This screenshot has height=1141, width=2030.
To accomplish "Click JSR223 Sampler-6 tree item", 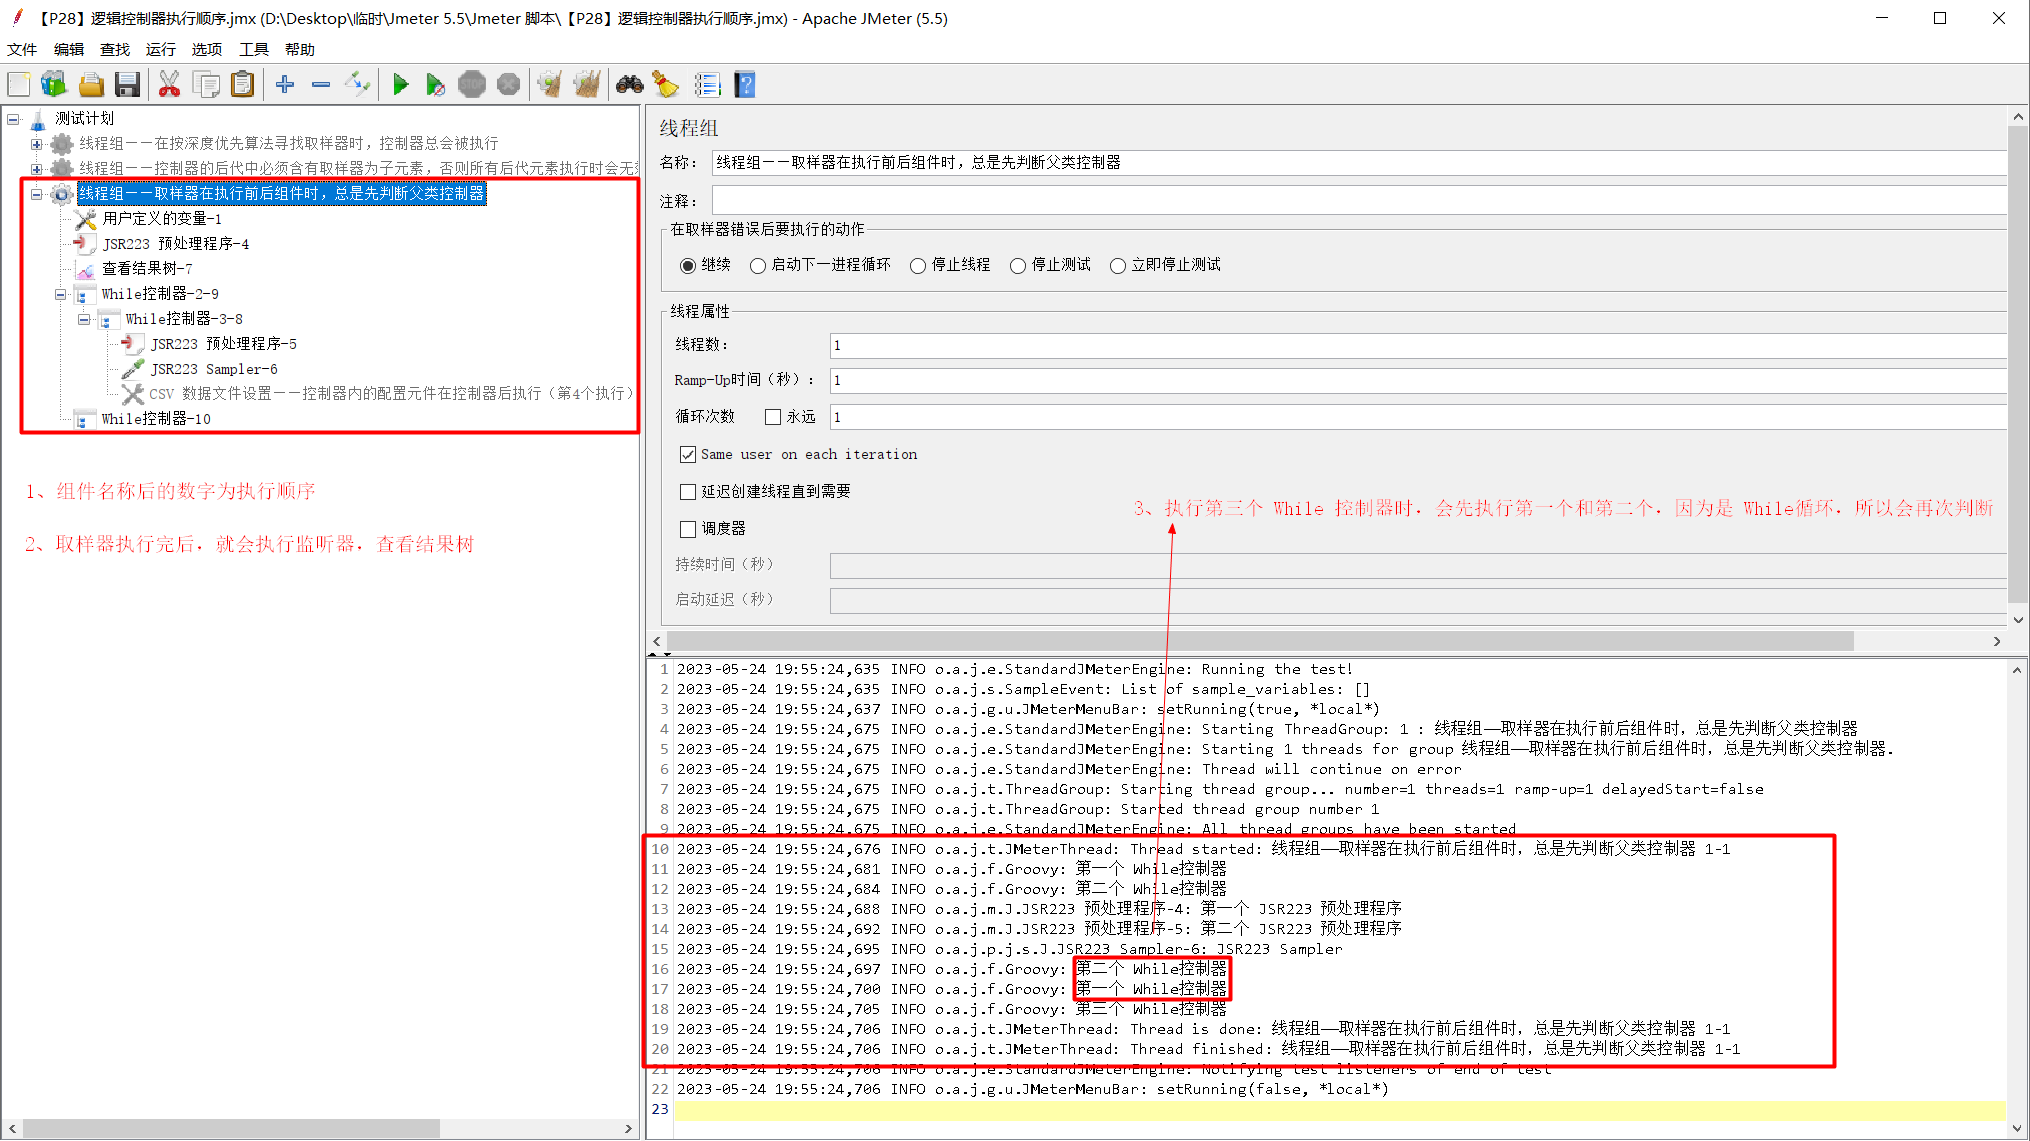I will tap(215, 368).
